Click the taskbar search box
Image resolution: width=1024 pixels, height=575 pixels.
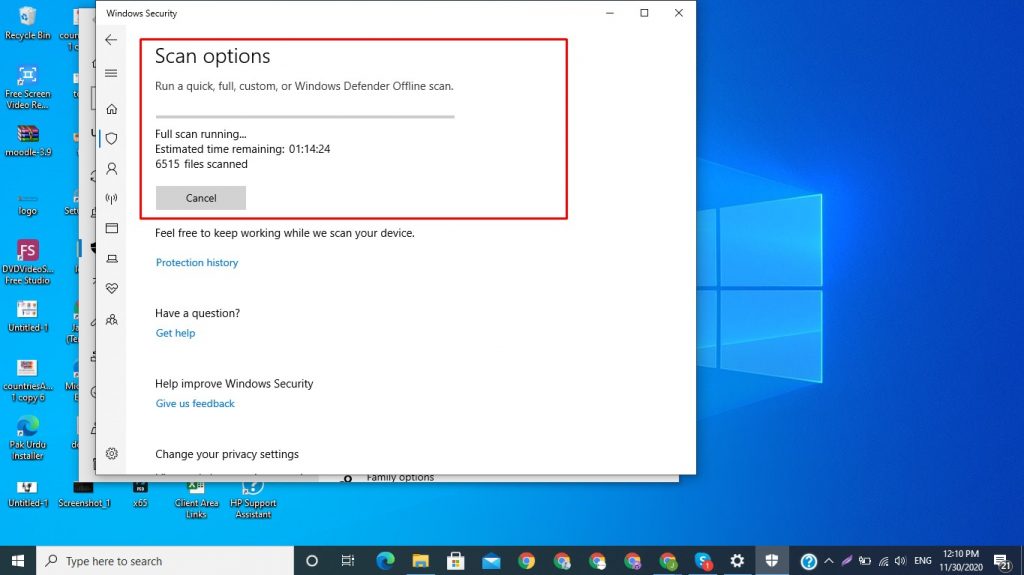[x=165, y=561]
